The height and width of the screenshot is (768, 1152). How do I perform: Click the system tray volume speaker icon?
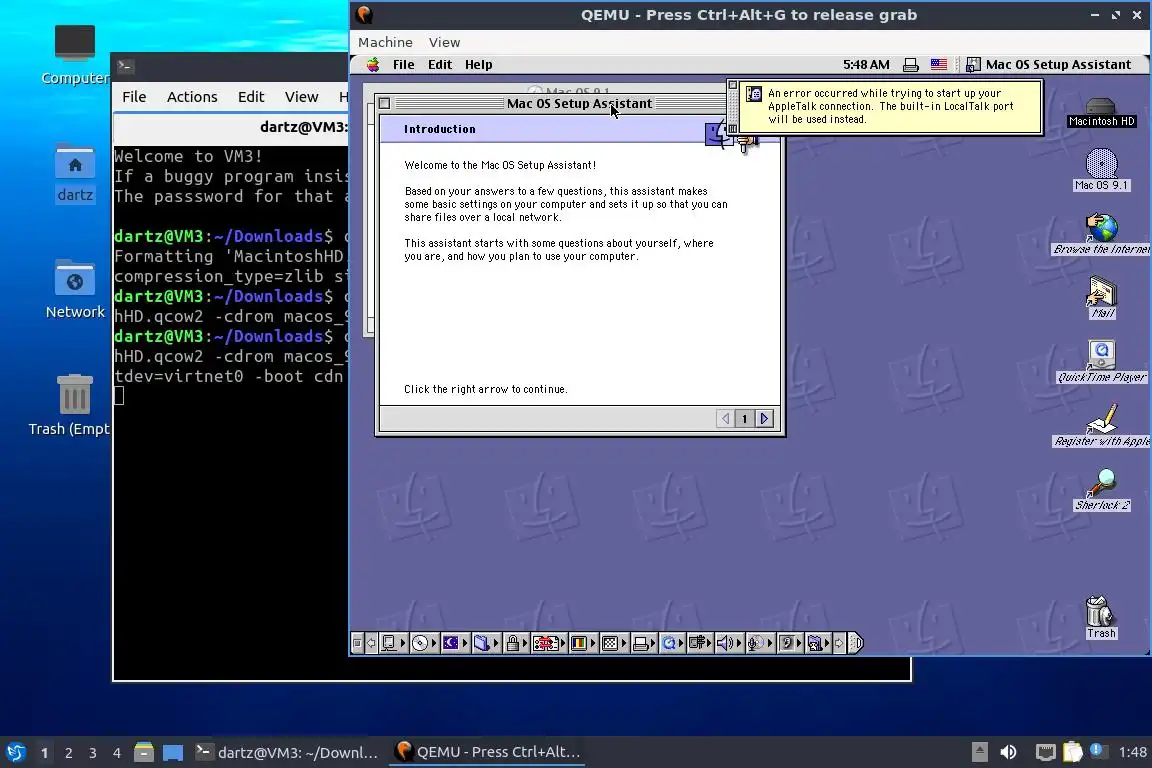coord(1009,752)
